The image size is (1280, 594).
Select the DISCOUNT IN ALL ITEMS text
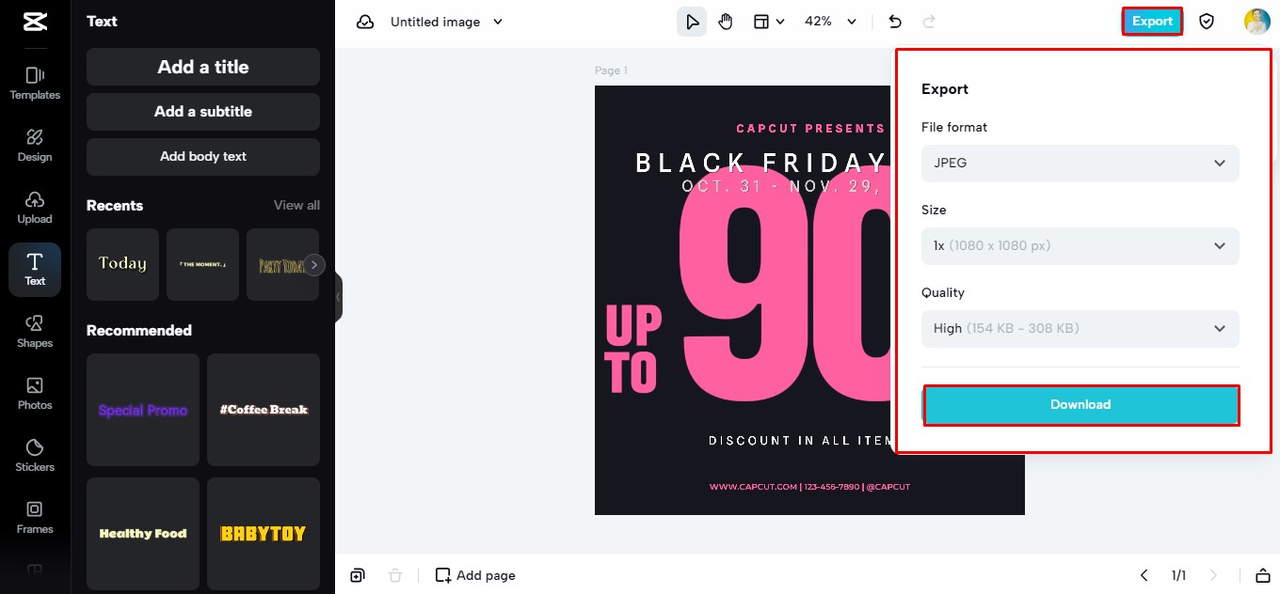coord(800,441)
